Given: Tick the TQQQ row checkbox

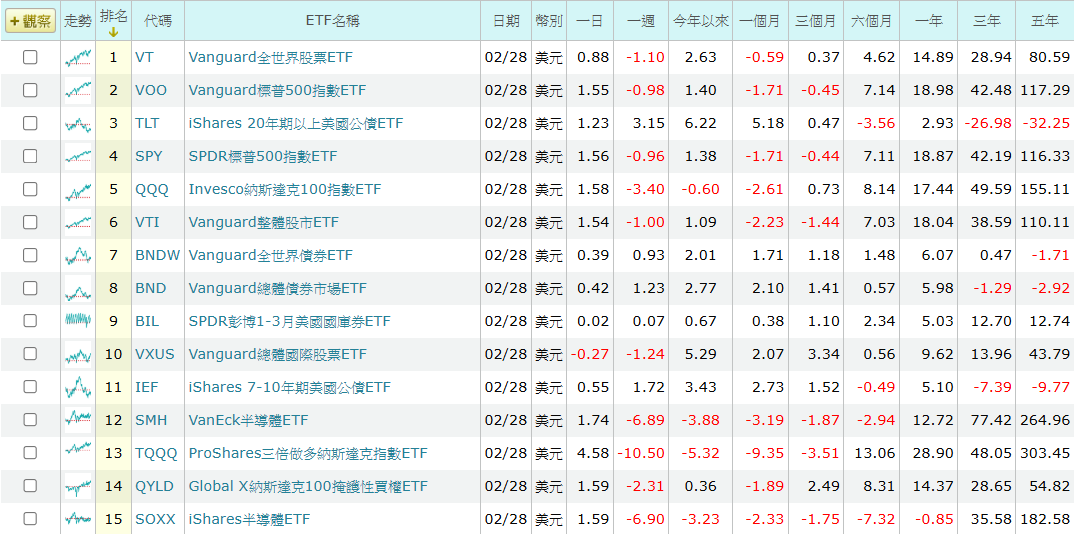Looking at the screenshot, I should tap(30, 452).
